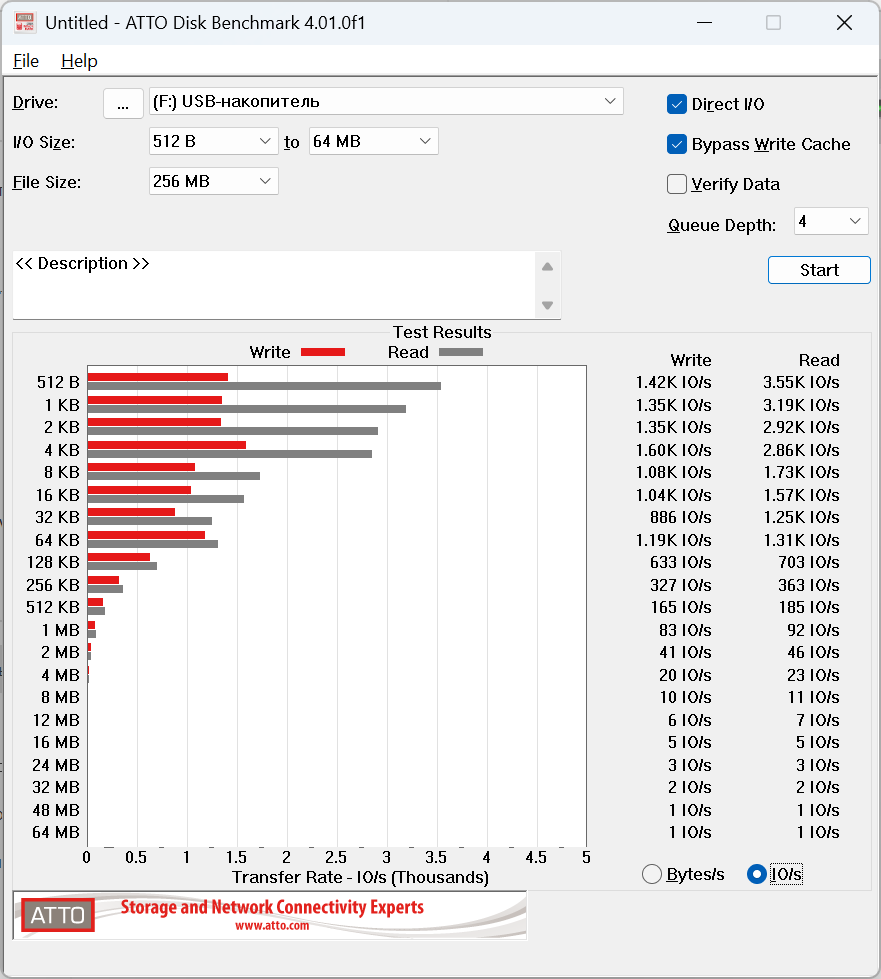Click the ATTO logo in the banner
Screen dimensions: 881x979
58,915
